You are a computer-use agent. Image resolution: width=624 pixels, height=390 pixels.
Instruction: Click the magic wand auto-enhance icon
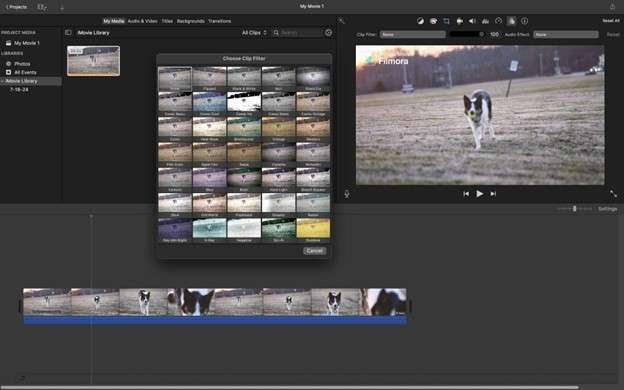pyautogui.click(x=341, y=21)
